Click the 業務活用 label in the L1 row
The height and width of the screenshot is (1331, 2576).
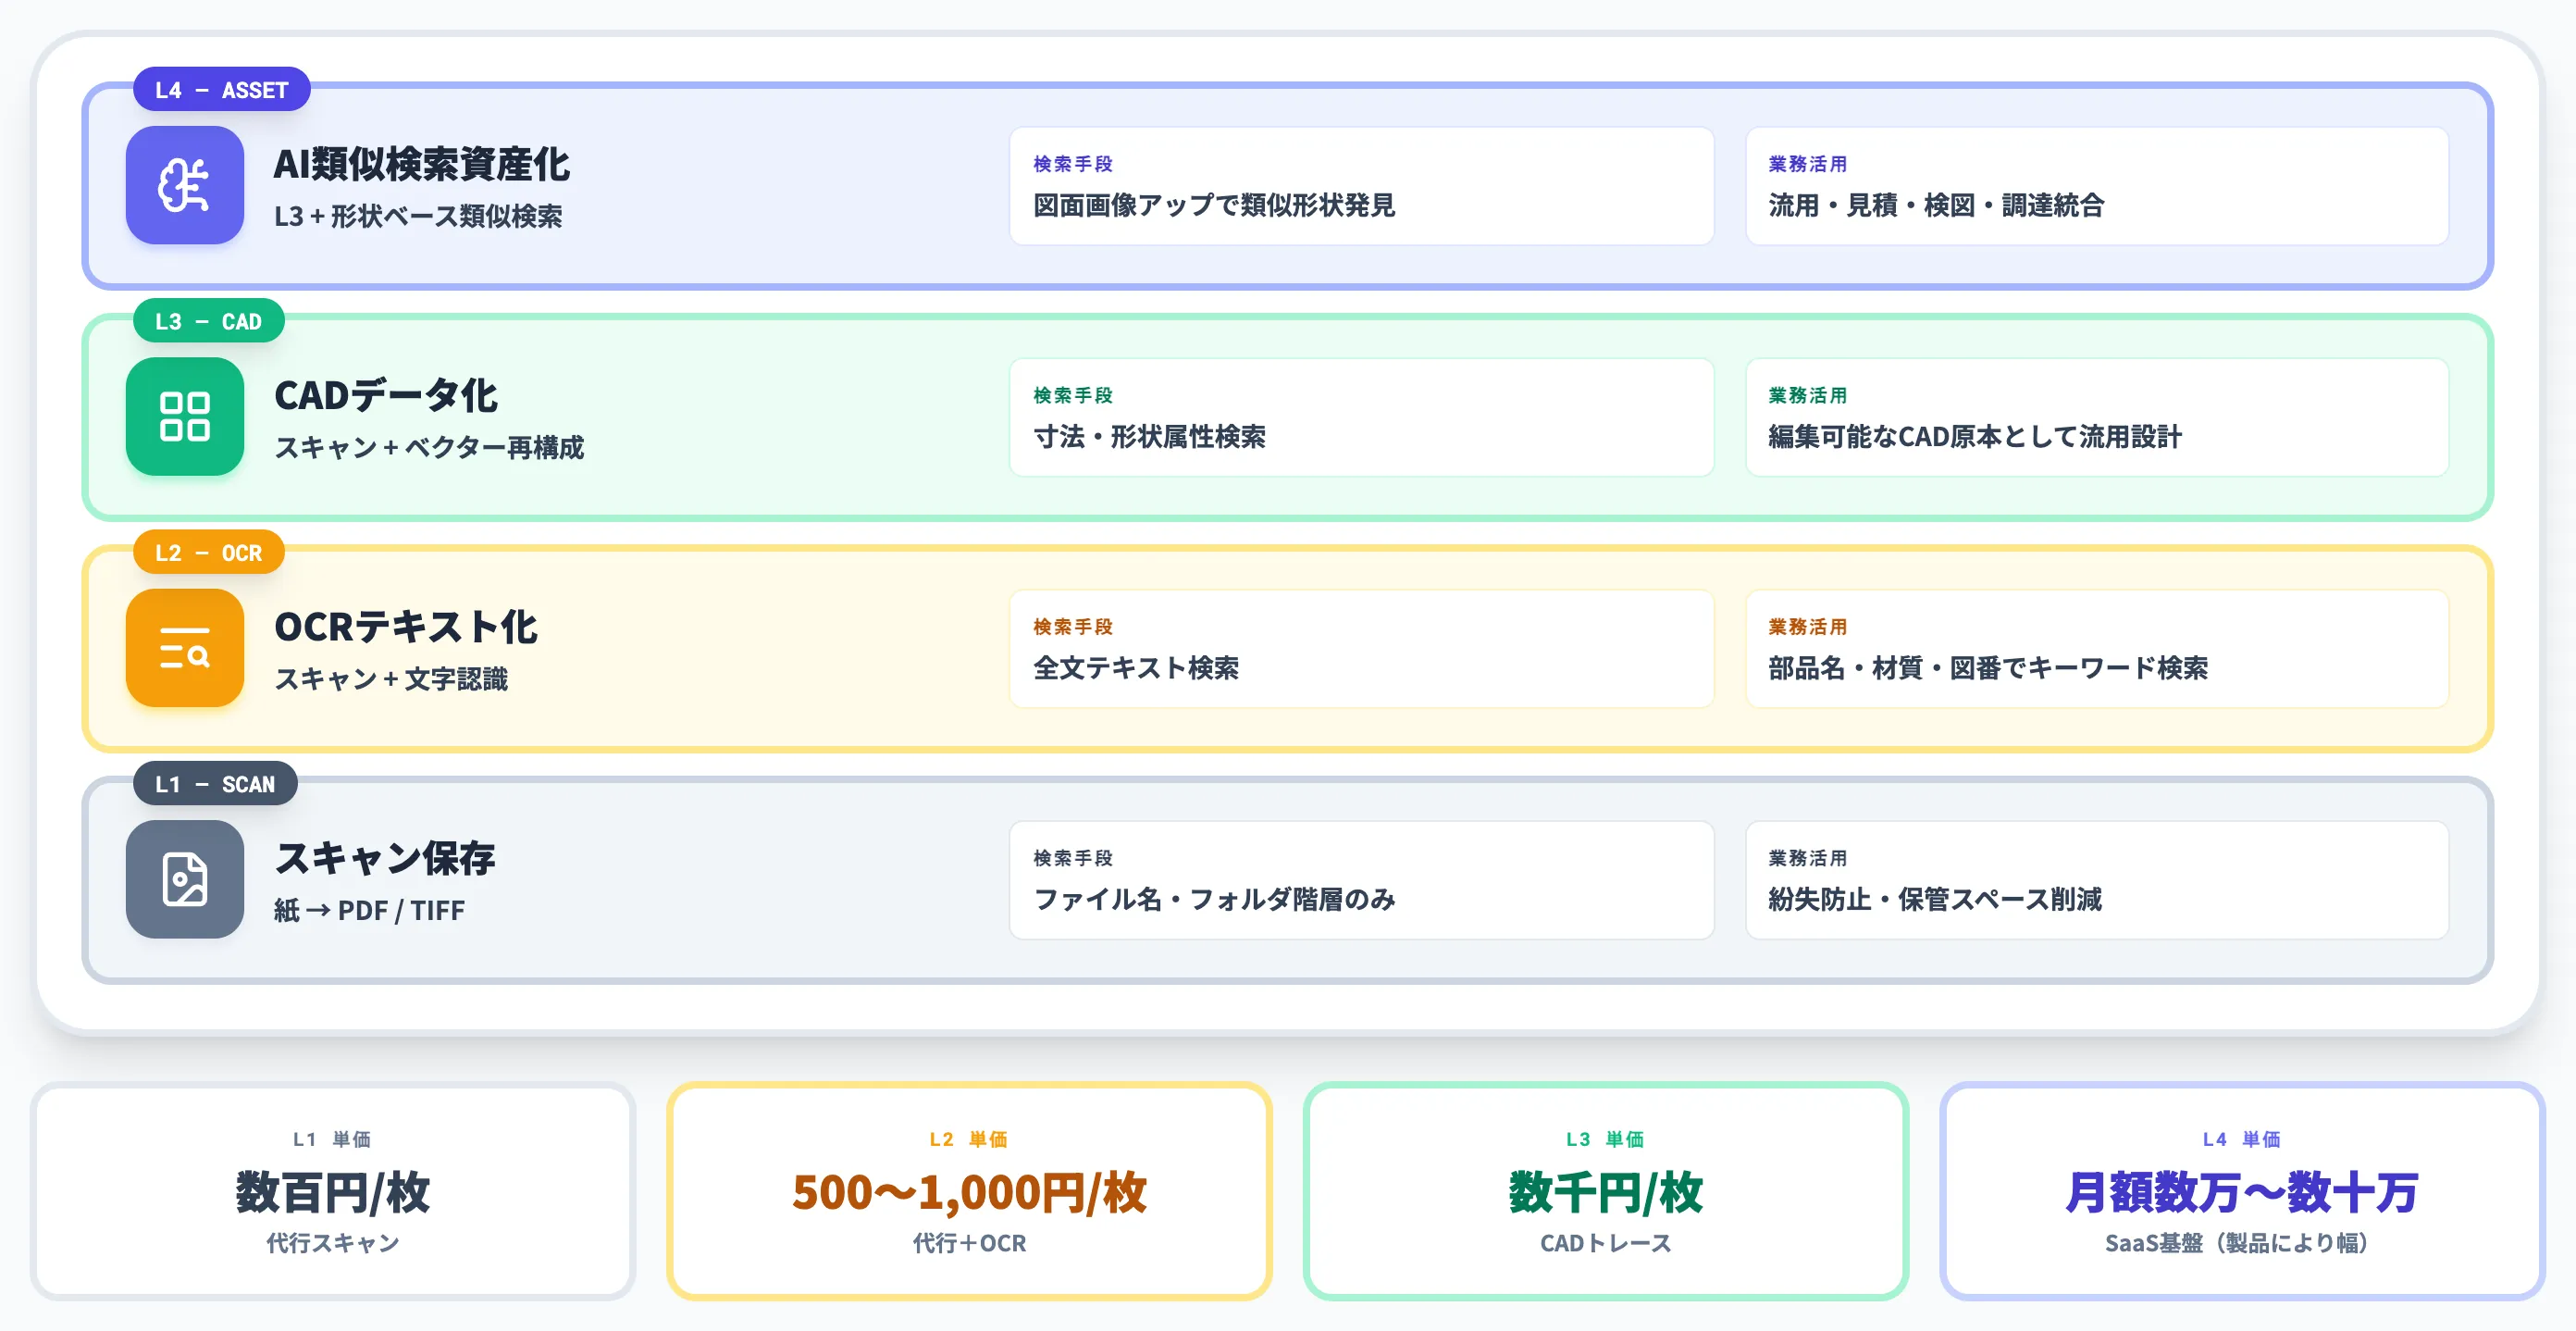pyautogui.click(x=1807, y=858)
